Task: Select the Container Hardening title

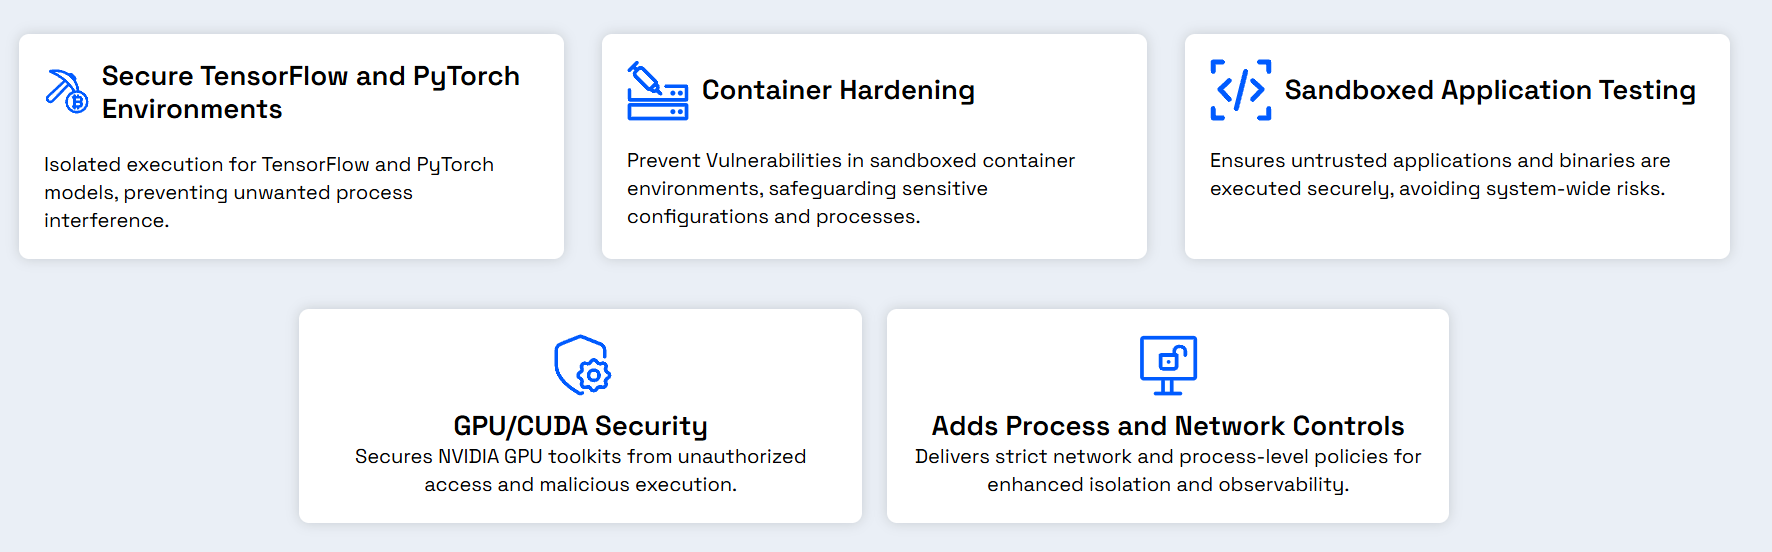Action: (x=838, y=90)
